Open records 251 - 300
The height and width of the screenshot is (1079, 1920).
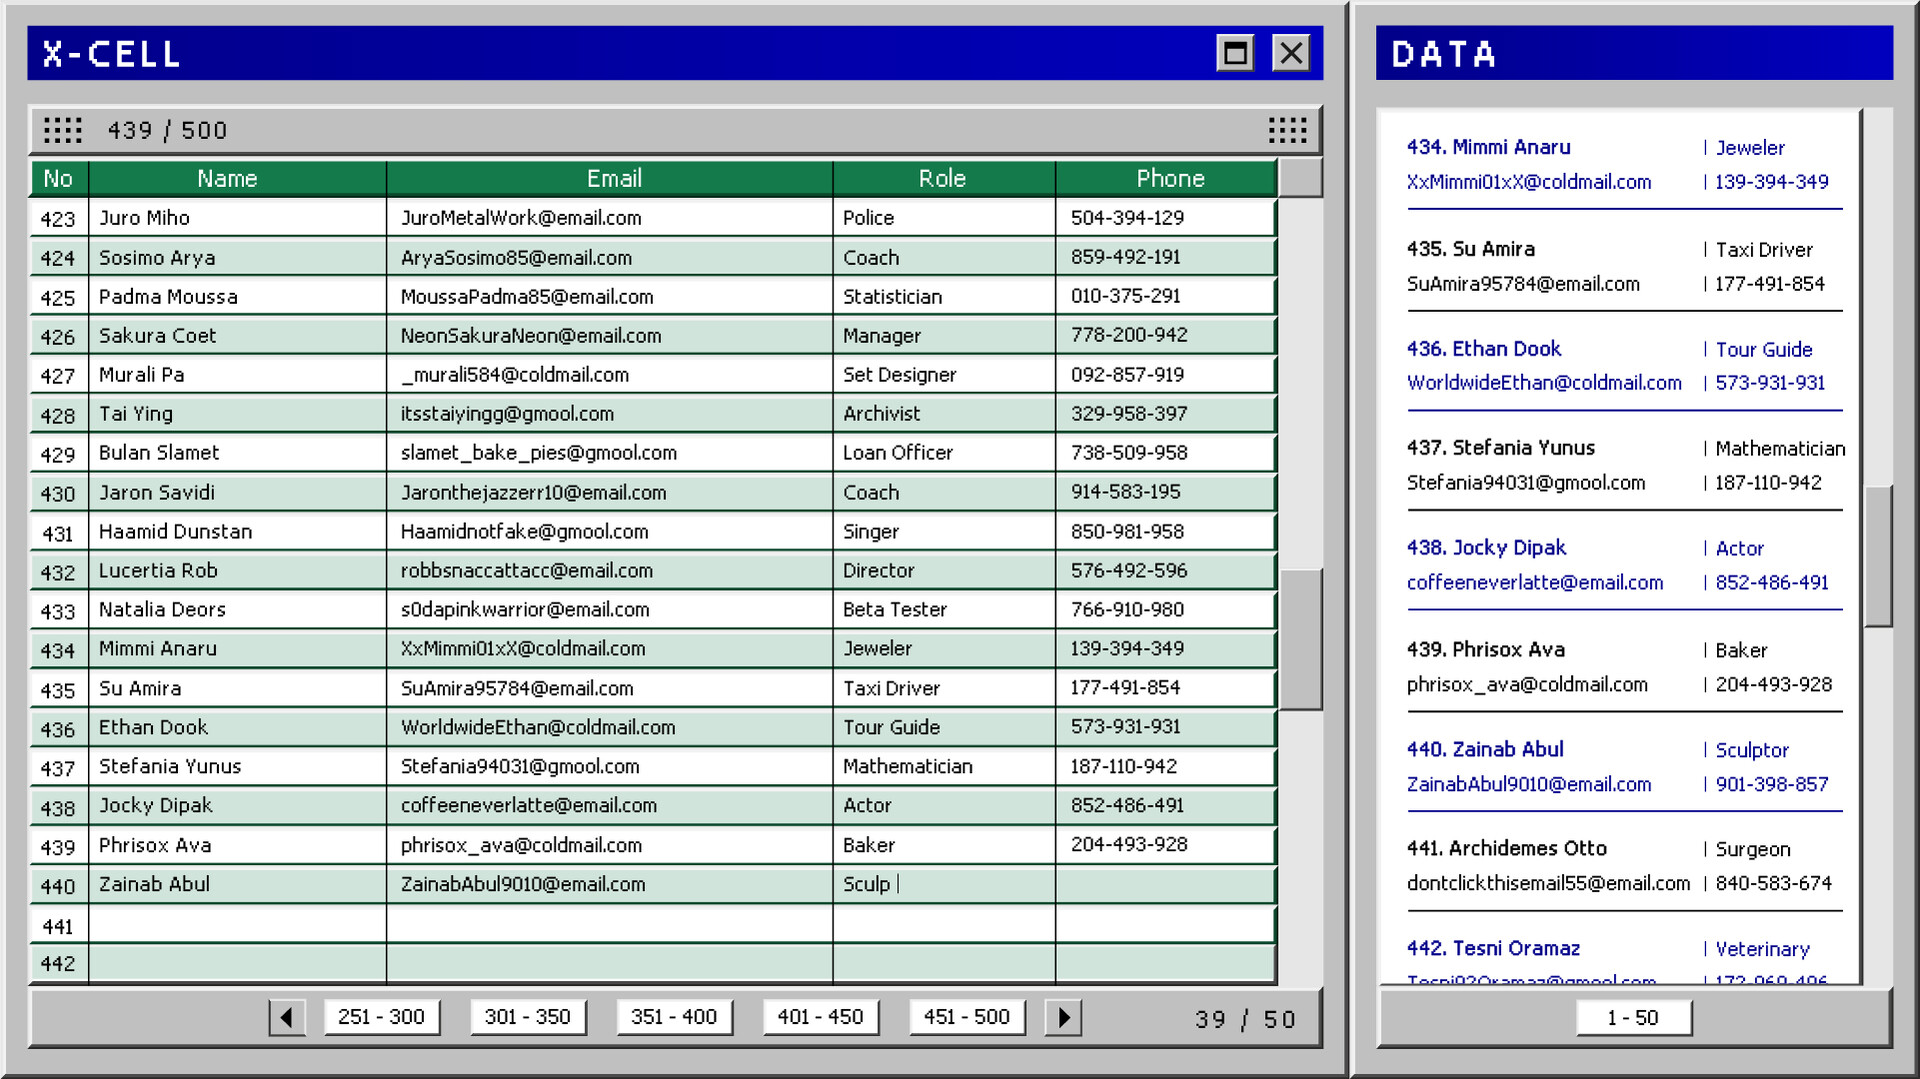381,1016
